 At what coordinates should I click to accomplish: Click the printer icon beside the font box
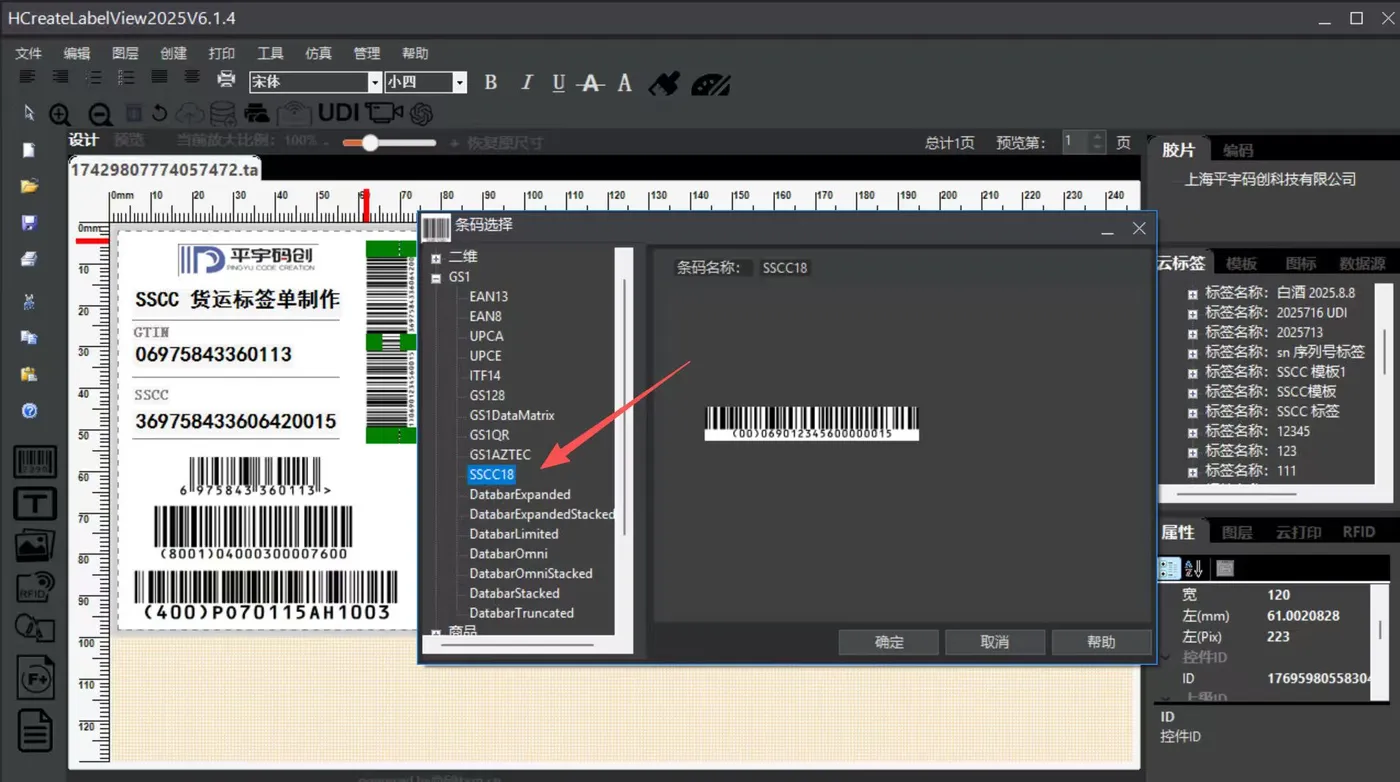227,79
